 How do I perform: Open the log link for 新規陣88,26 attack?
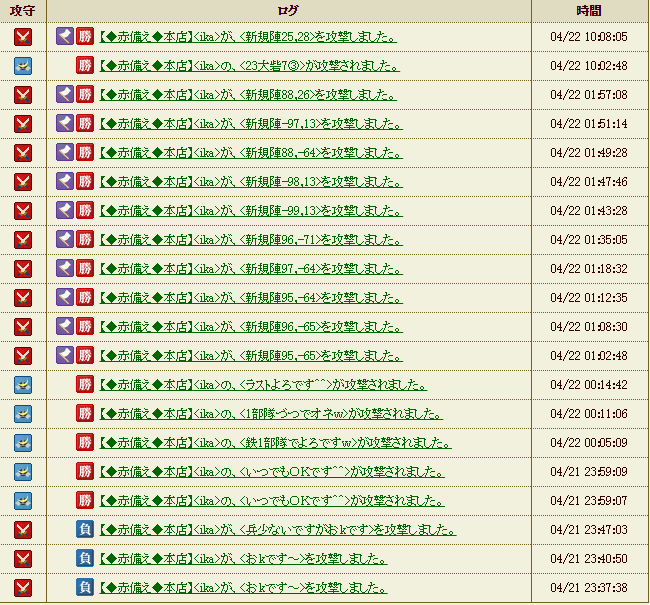[248, 95]
